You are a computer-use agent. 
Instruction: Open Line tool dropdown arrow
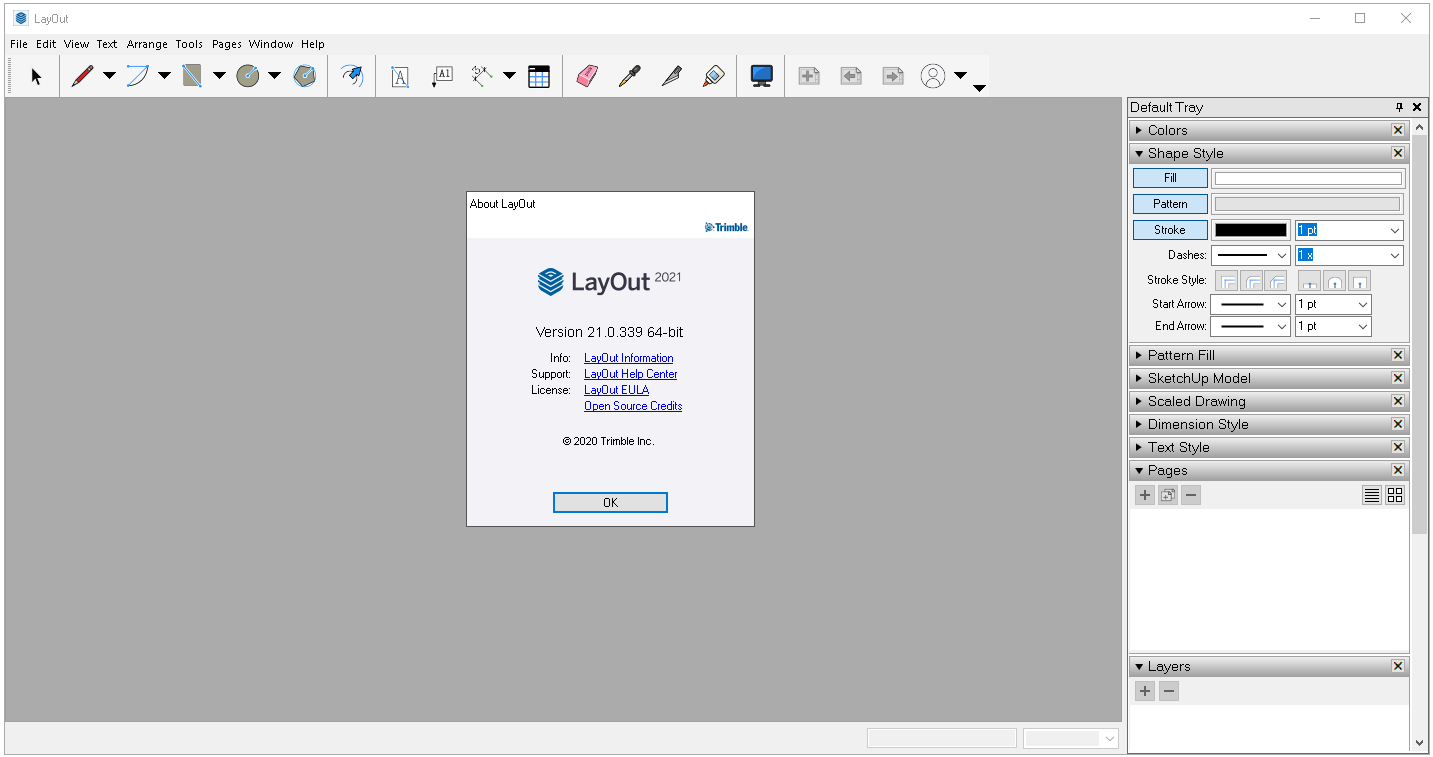pos(109,76)
